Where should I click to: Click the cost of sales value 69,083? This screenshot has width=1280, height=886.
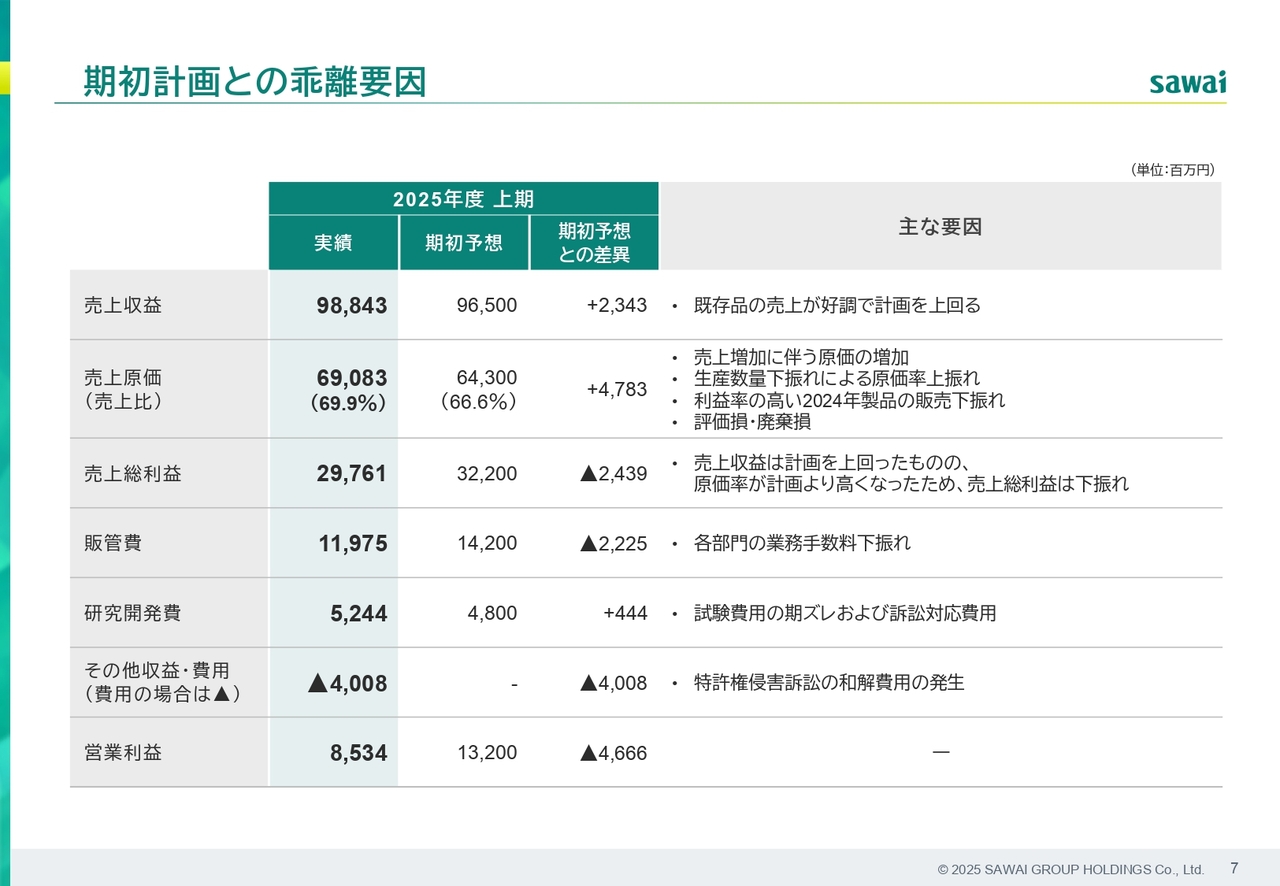click(351, 379)
